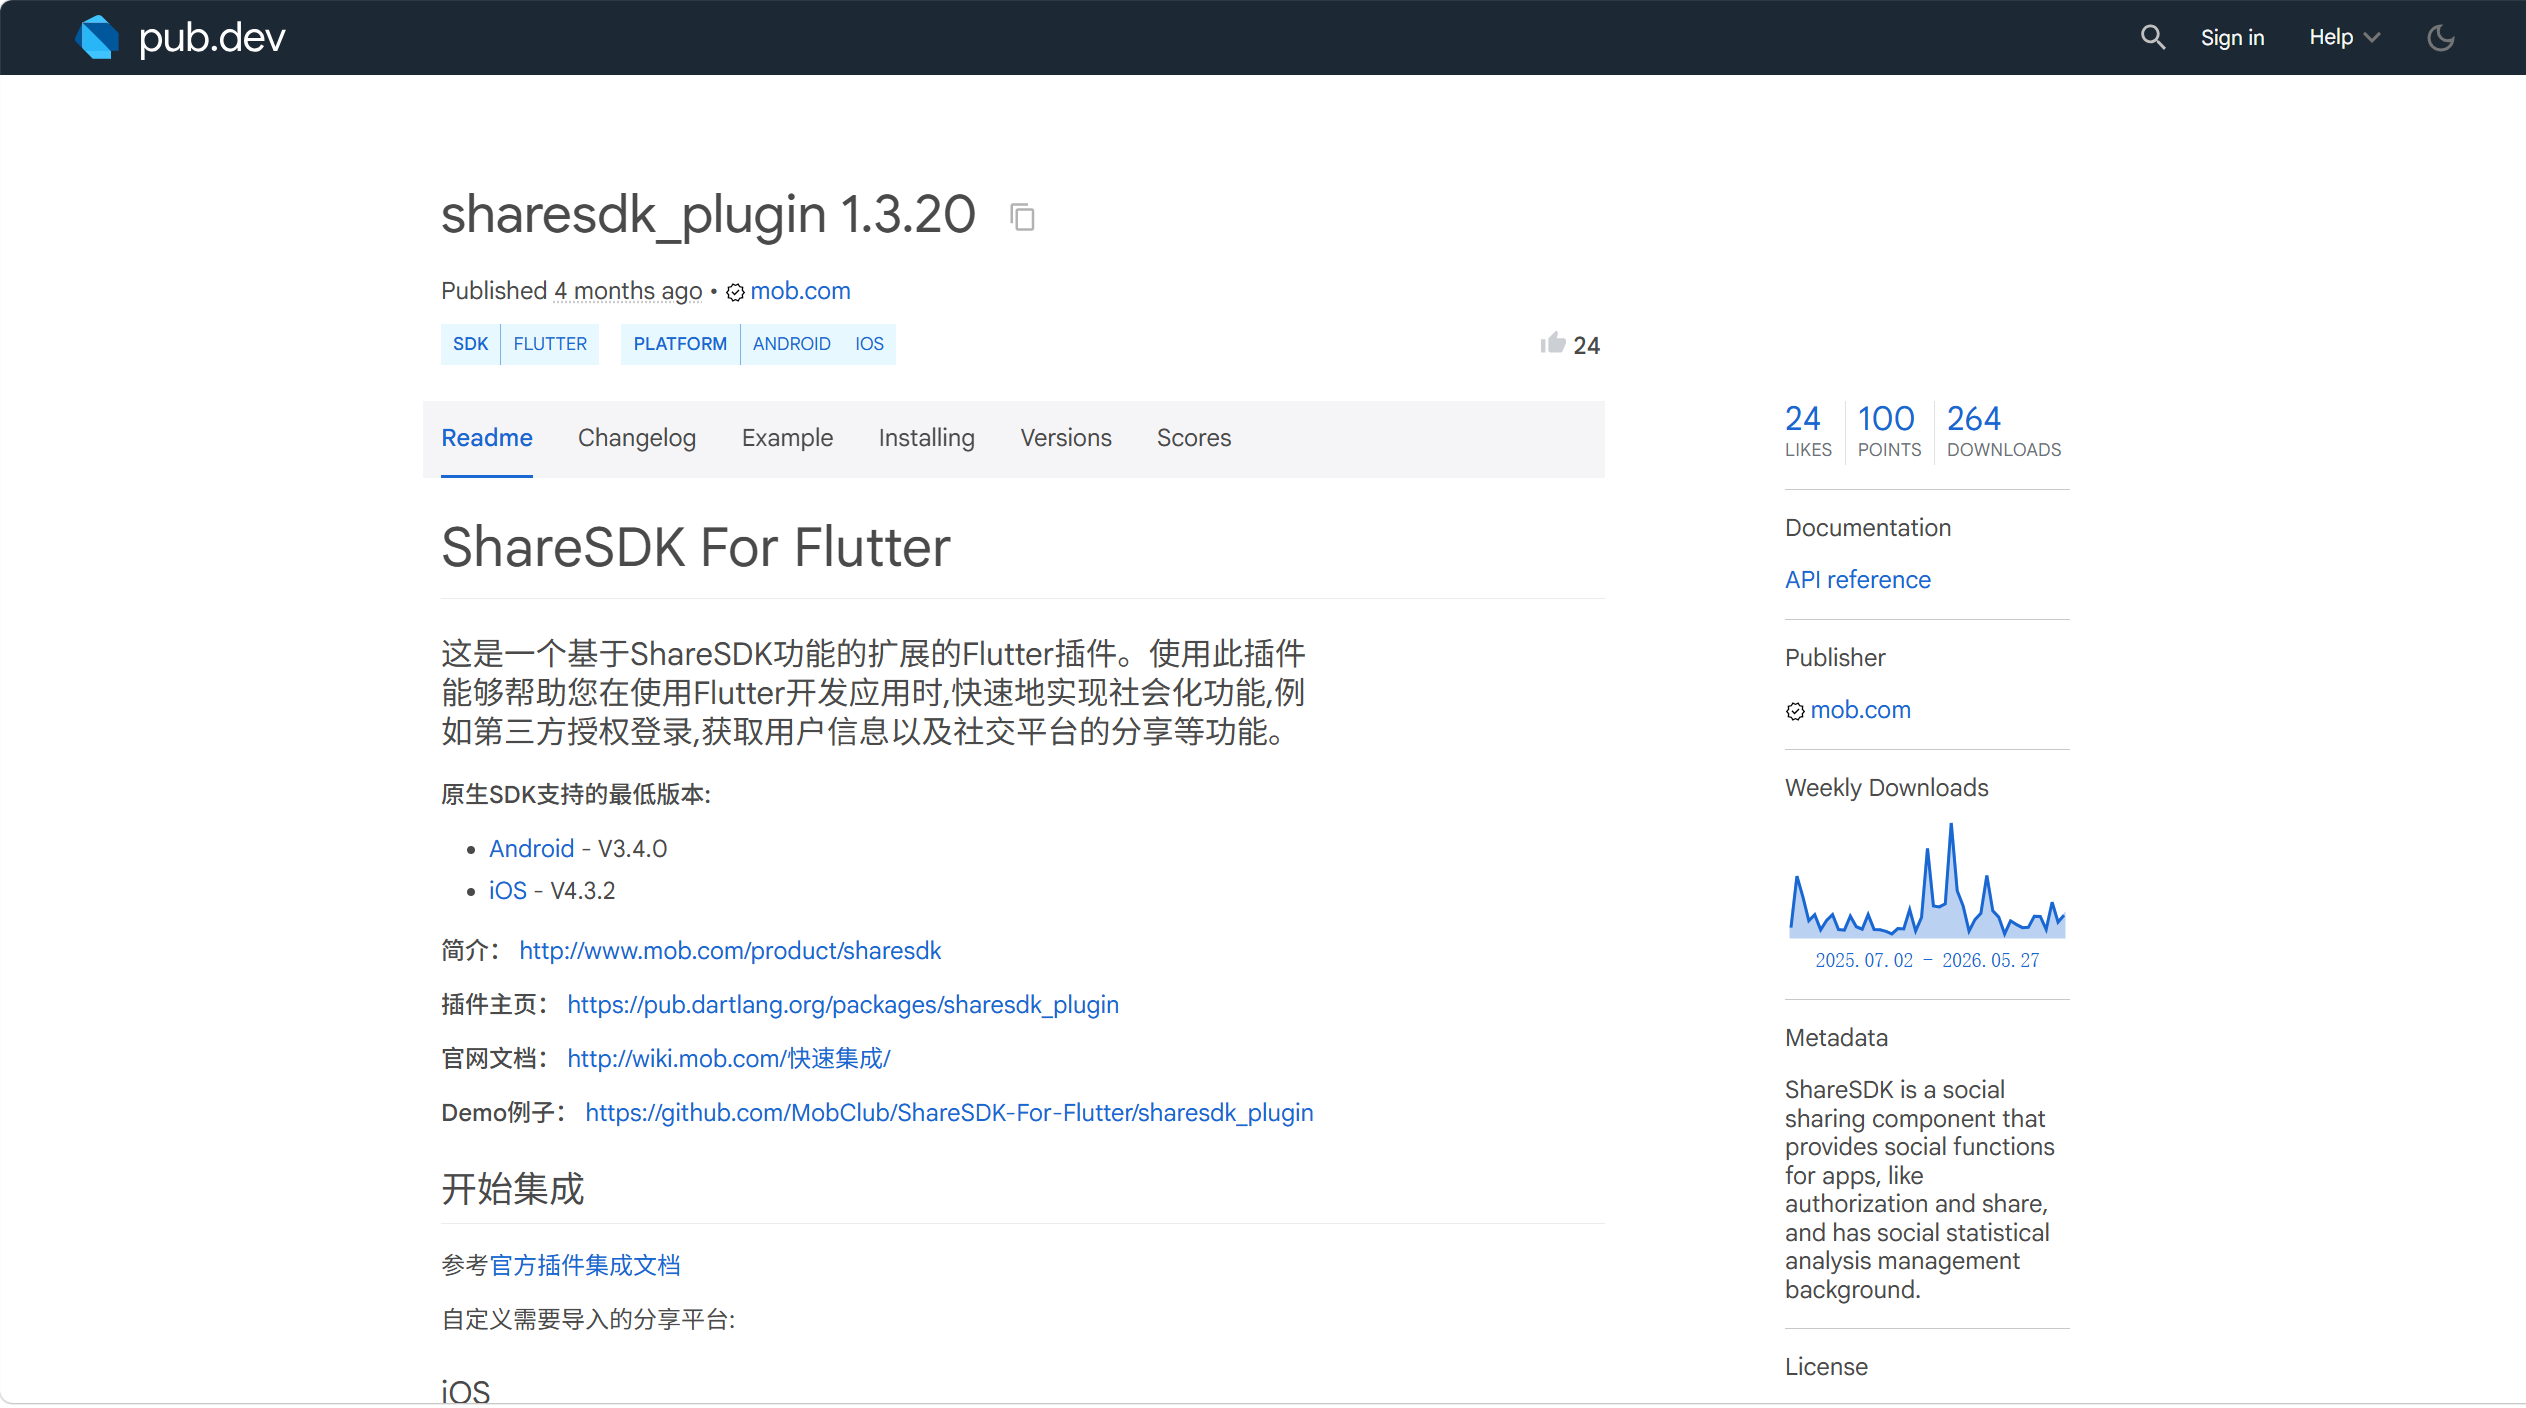The image size is (2526, 1408).
Task: Toggle dark mode moon icon
Action: click(2440, 38)
